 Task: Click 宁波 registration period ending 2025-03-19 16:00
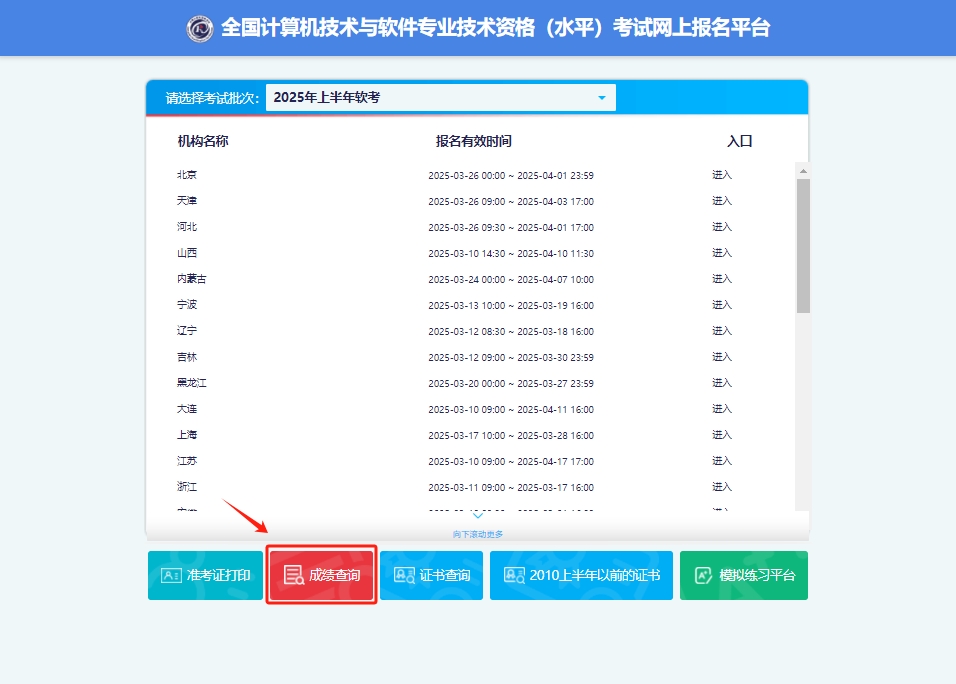coord(511,305)
